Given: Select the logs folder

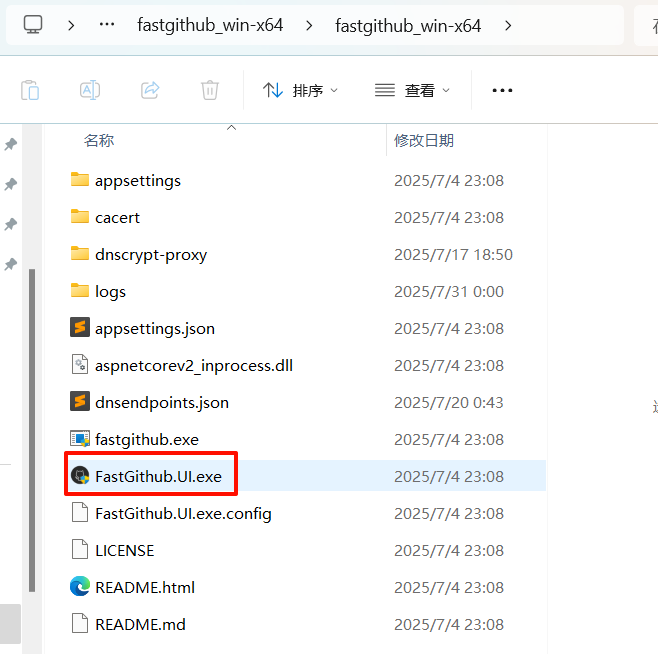Looking at the screenshot, I should [110, 291].
